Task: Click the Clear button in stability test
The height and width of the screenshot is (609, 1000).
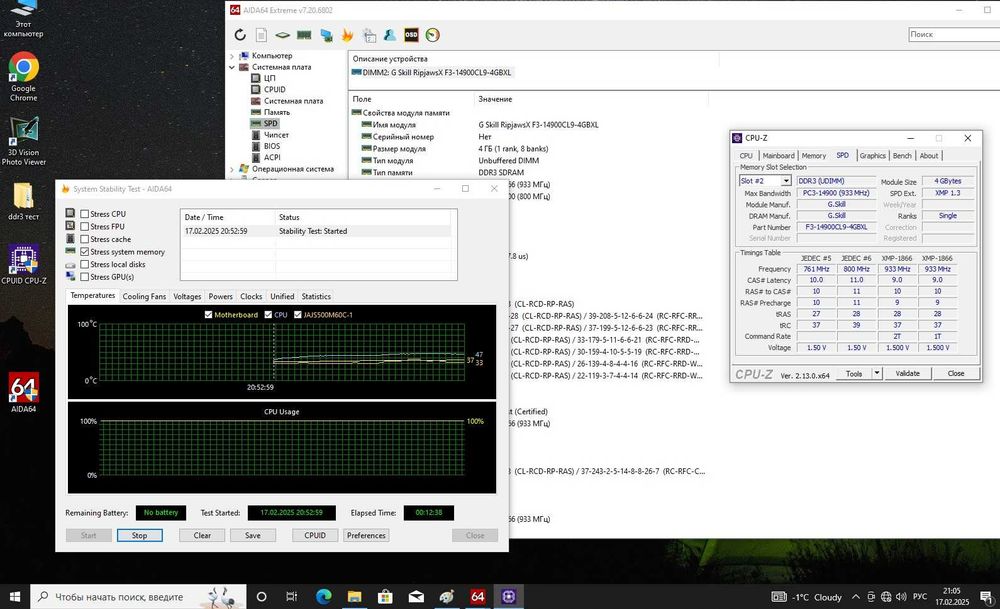Action: (202, 536)
